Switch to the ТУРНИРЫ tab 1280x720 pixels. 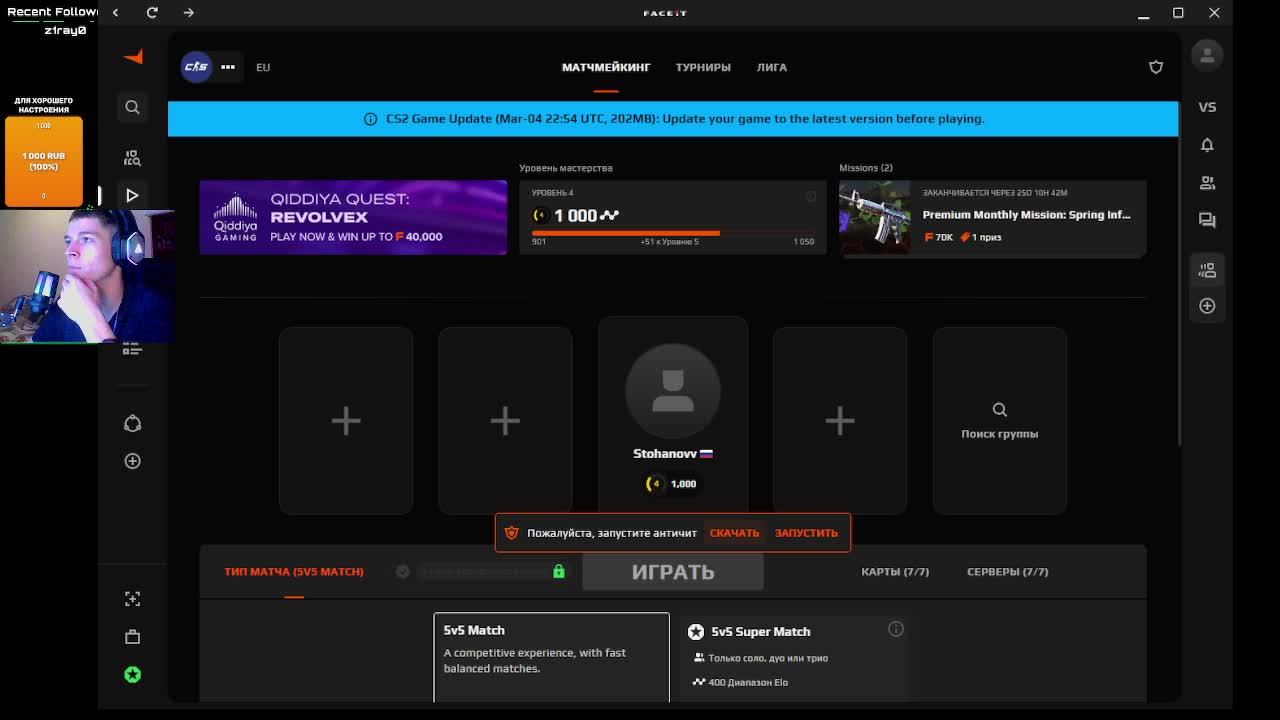click(703, 67)
